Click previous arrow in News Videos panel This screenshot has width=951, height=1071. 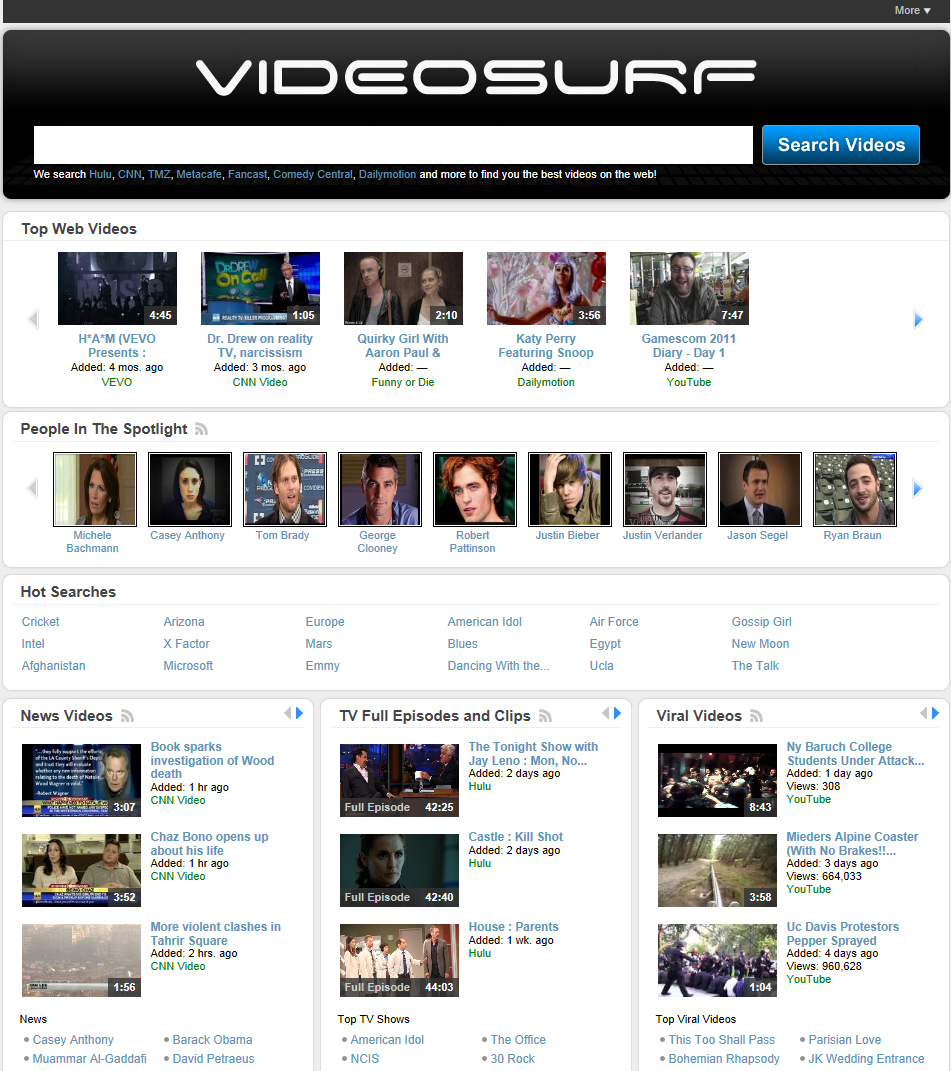[288, 713]
